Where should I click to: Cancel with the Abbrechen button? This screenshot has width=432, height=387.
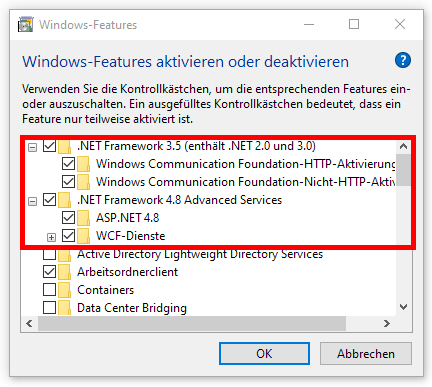[x=366, y=354]
